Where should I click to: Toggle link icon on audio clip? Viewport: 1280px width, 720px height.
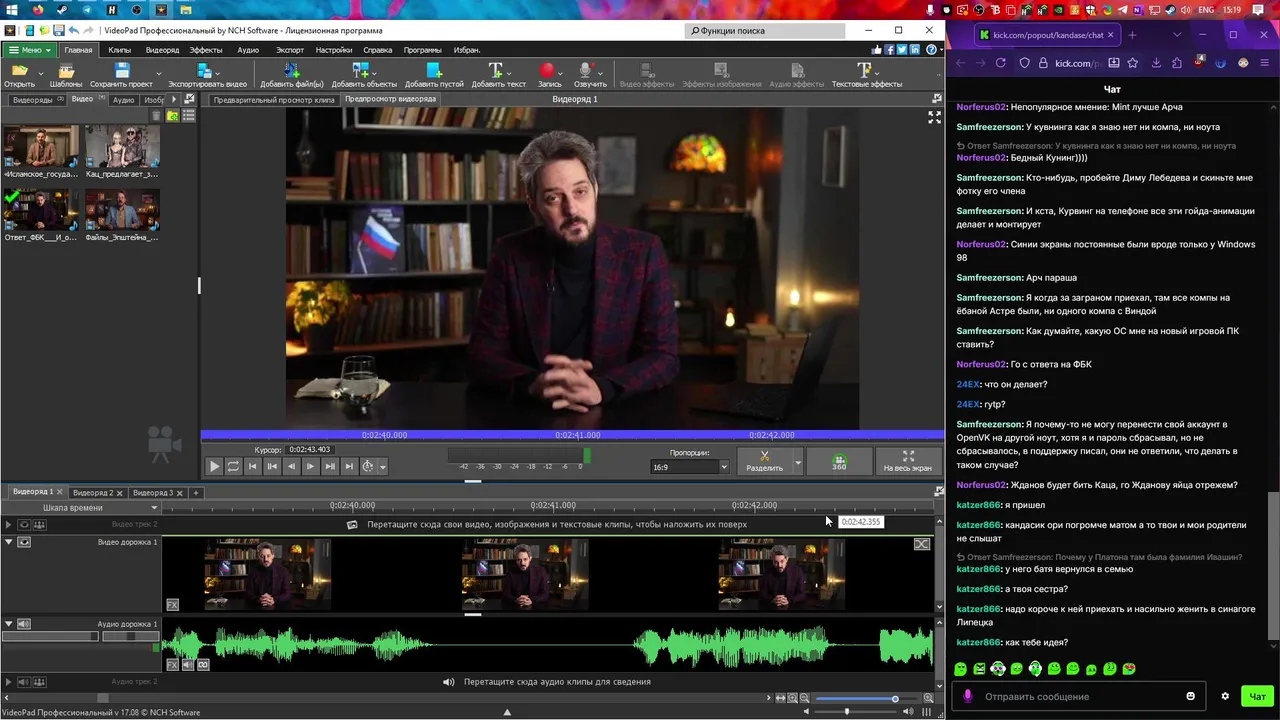(x=203, y=665)
